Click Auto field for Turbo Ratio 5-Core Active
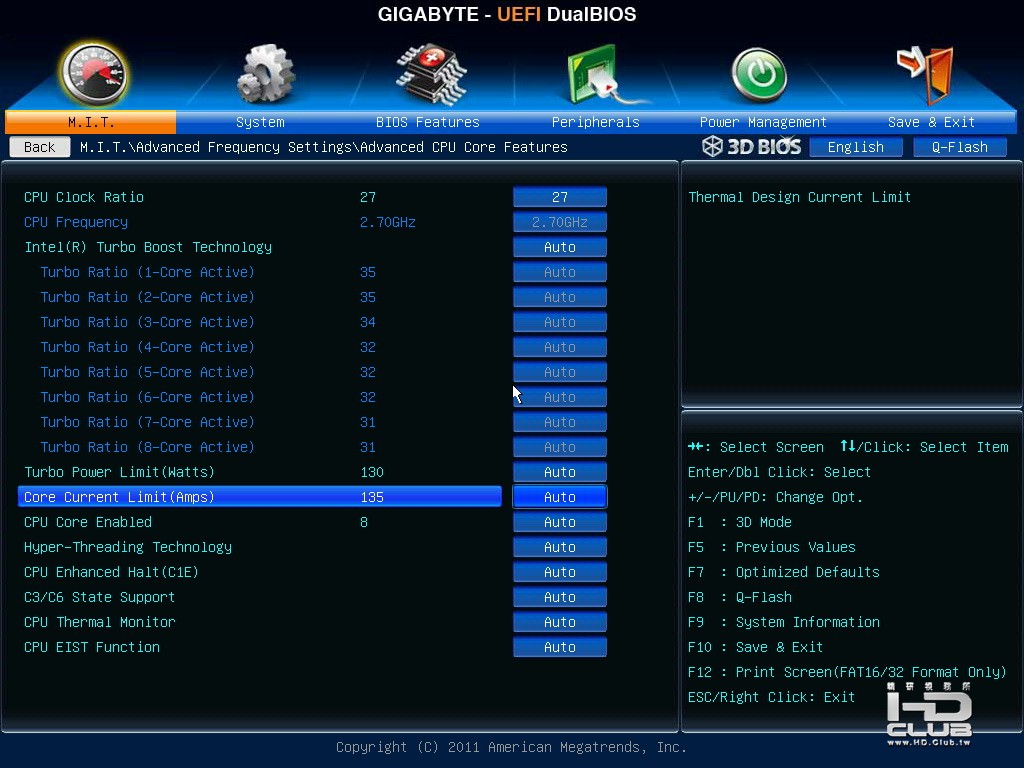The height and width of the screenshot is (768, 1024). pyautogui.click(x=560, y=372)
